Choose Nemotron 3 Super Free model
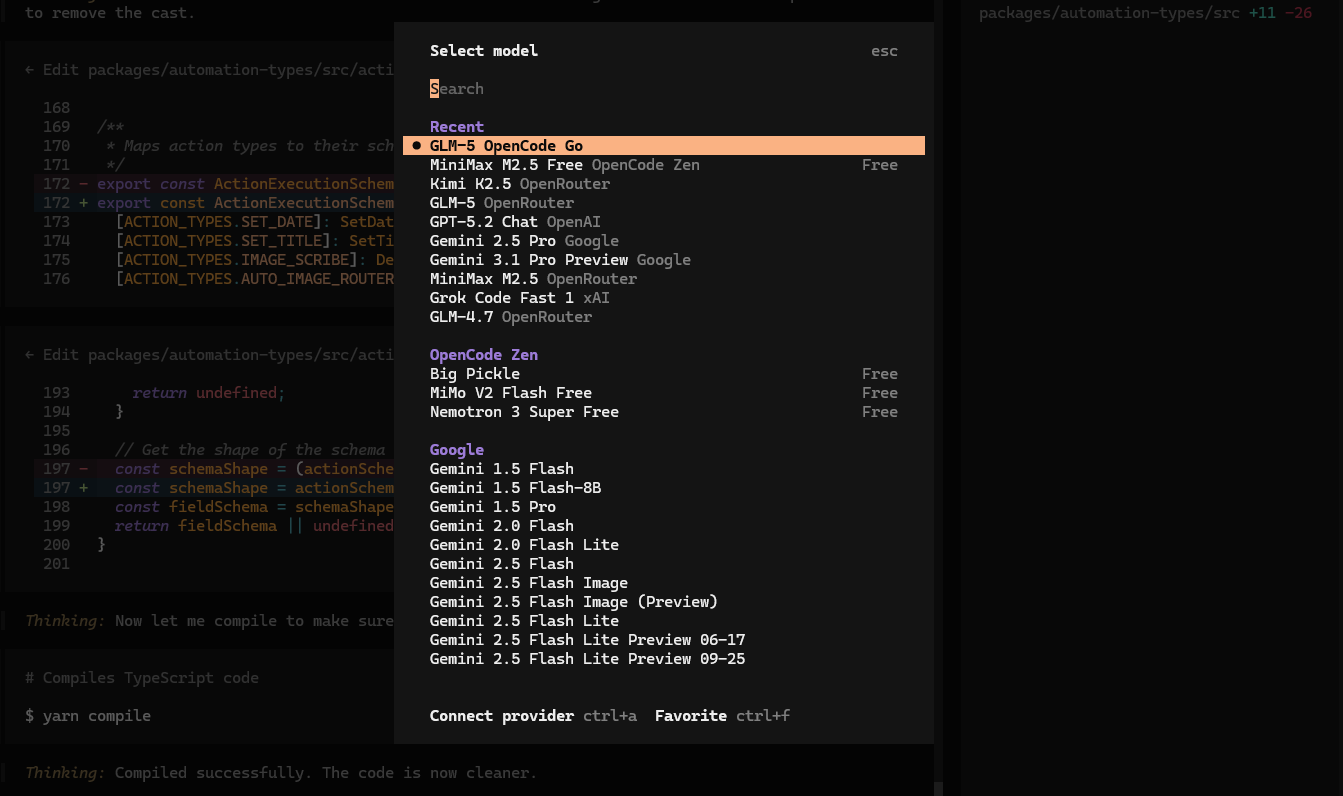The height and width of the screenshot is (796, 1343). pyautogui.click(x=664, y=412)
